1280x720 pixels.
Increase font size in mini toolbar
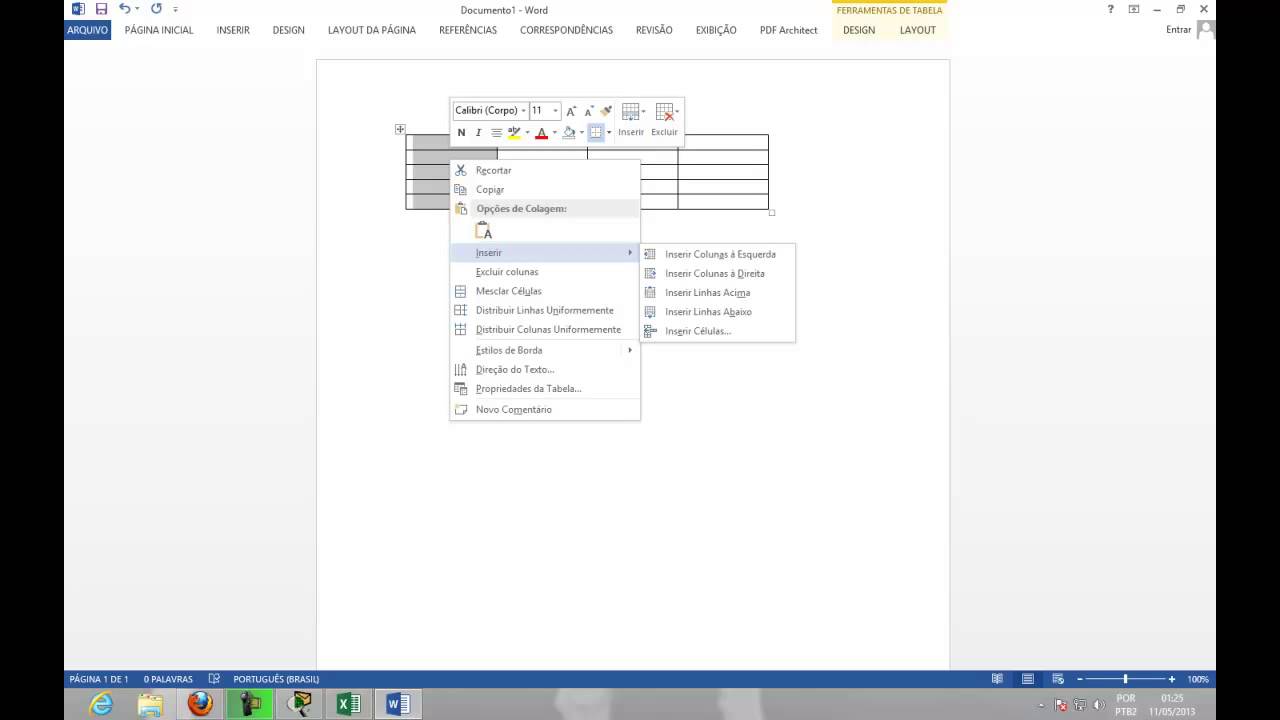(x=571, y=111)
